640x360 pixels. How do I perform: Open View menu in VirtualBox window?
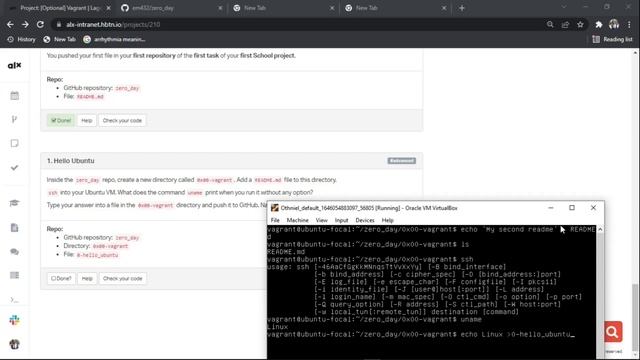point(322,220)
